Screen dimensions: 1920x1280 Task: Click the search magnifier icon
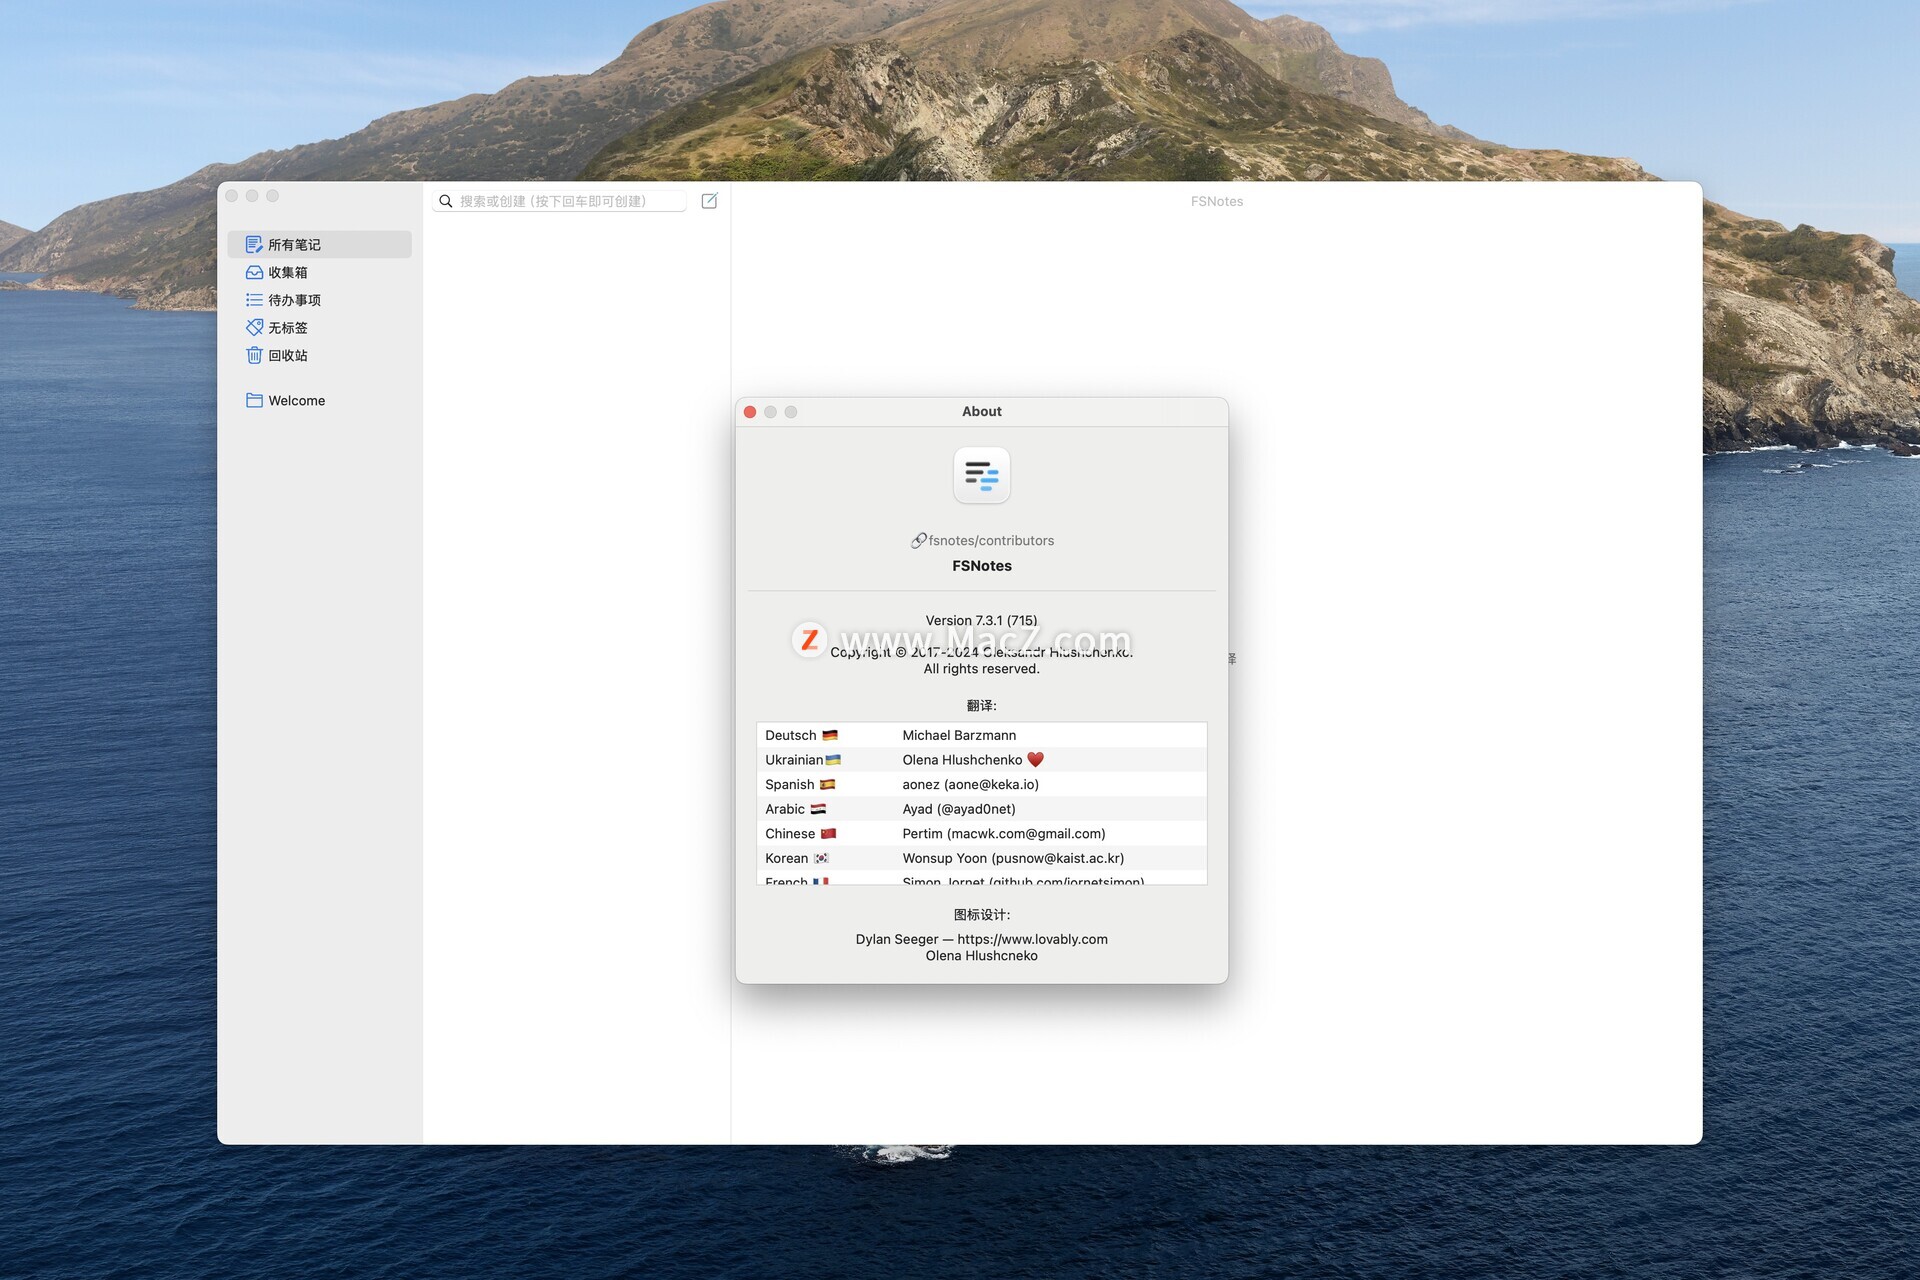coord(446,201)
